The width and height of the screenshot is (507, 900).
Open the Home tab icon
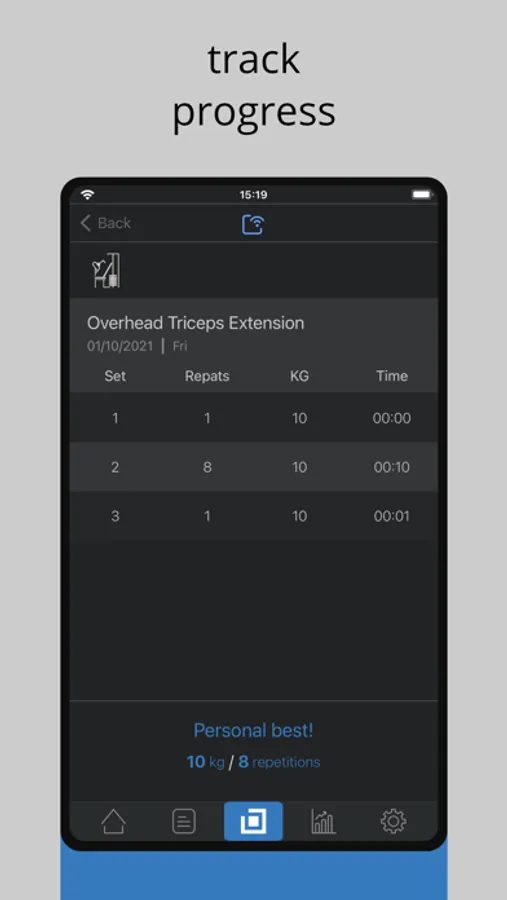[113, 821]
